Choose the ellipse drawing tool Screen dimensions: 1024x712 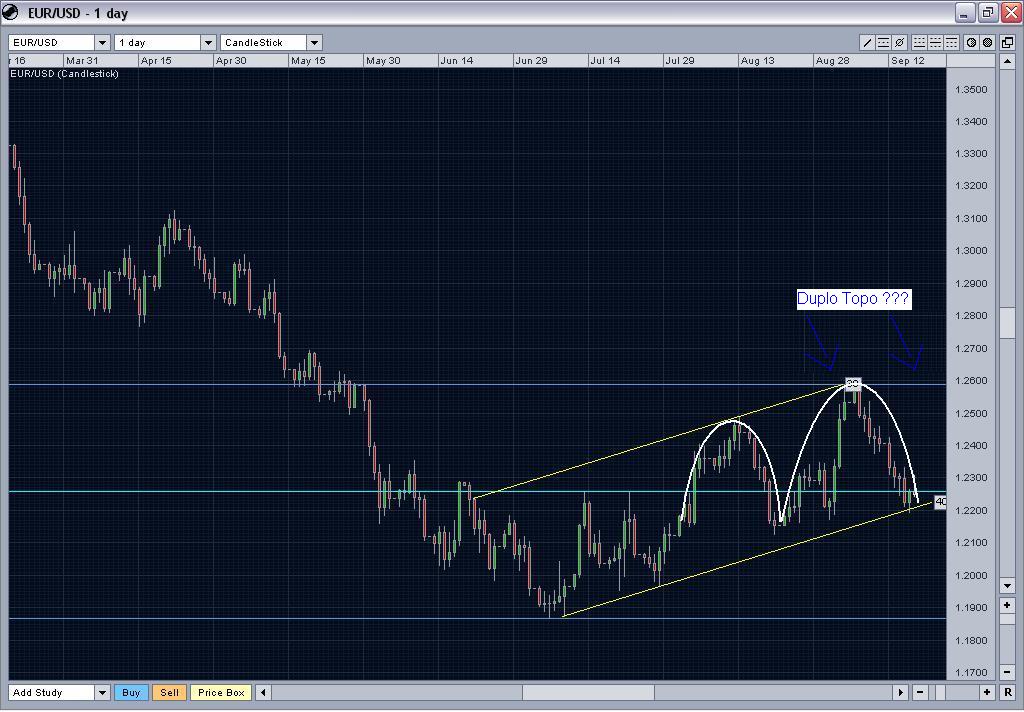click(x=898, y=42)
